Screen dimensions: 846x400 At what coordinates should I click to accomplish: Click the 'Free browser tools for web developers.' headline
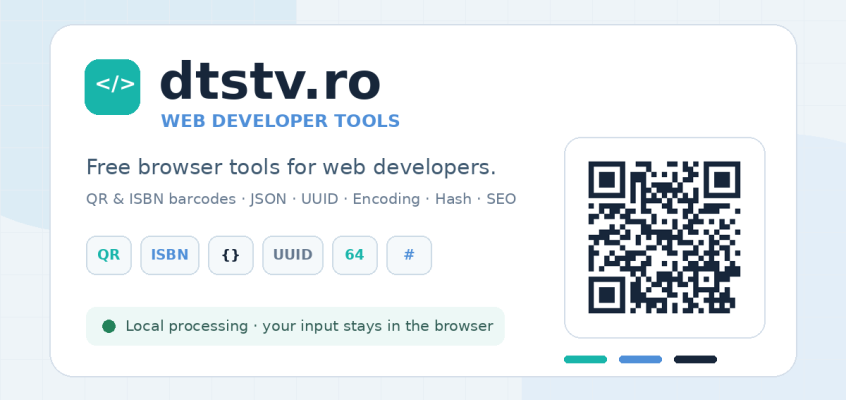point(291,167)
